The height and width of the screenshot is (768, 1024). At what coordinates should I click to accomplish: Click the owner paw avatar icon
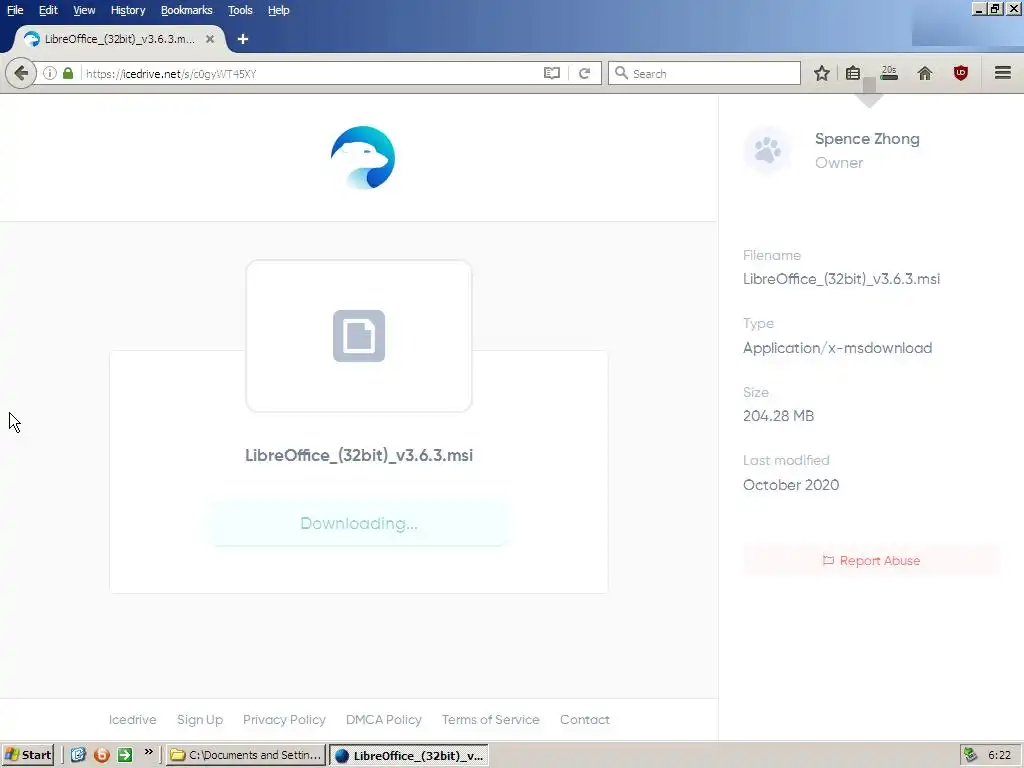[x=767, y=150]
